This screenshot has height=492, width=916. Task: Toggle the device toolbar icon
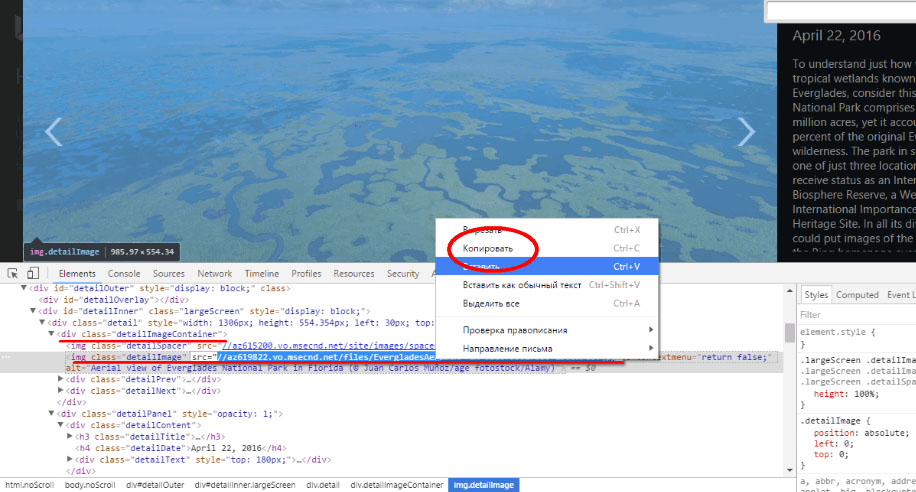(x=33, y=273)
